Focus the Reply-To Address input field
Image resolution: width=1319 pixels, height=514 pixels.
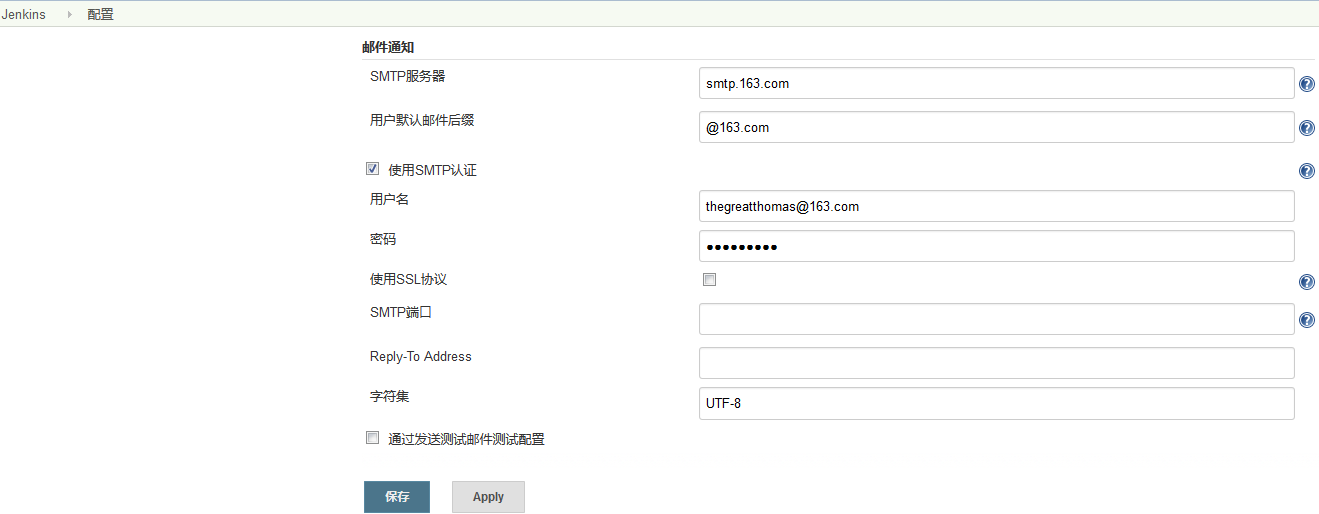[x=997, y=363]
